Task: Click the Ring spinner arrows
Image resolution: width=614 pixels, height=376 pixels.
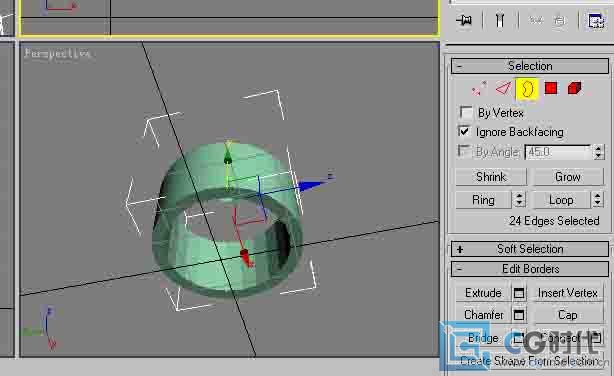Action: point(519,200)
